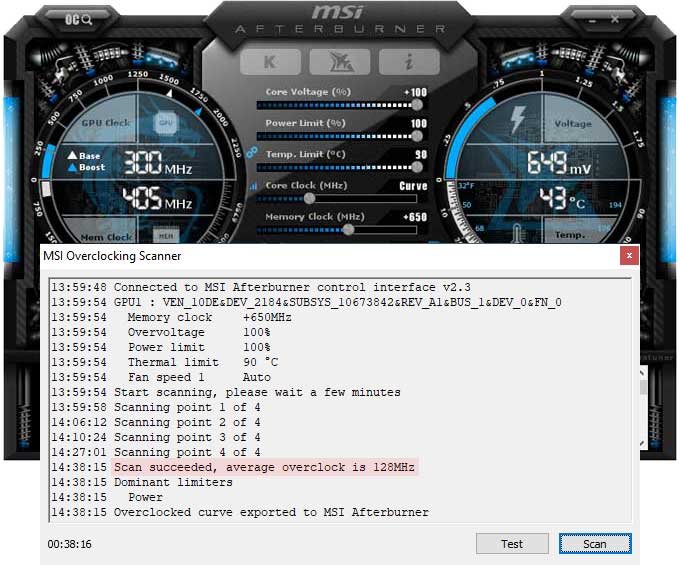Click the MSI dragon logo button
The image size is (680, 565).
click(340, 62)
